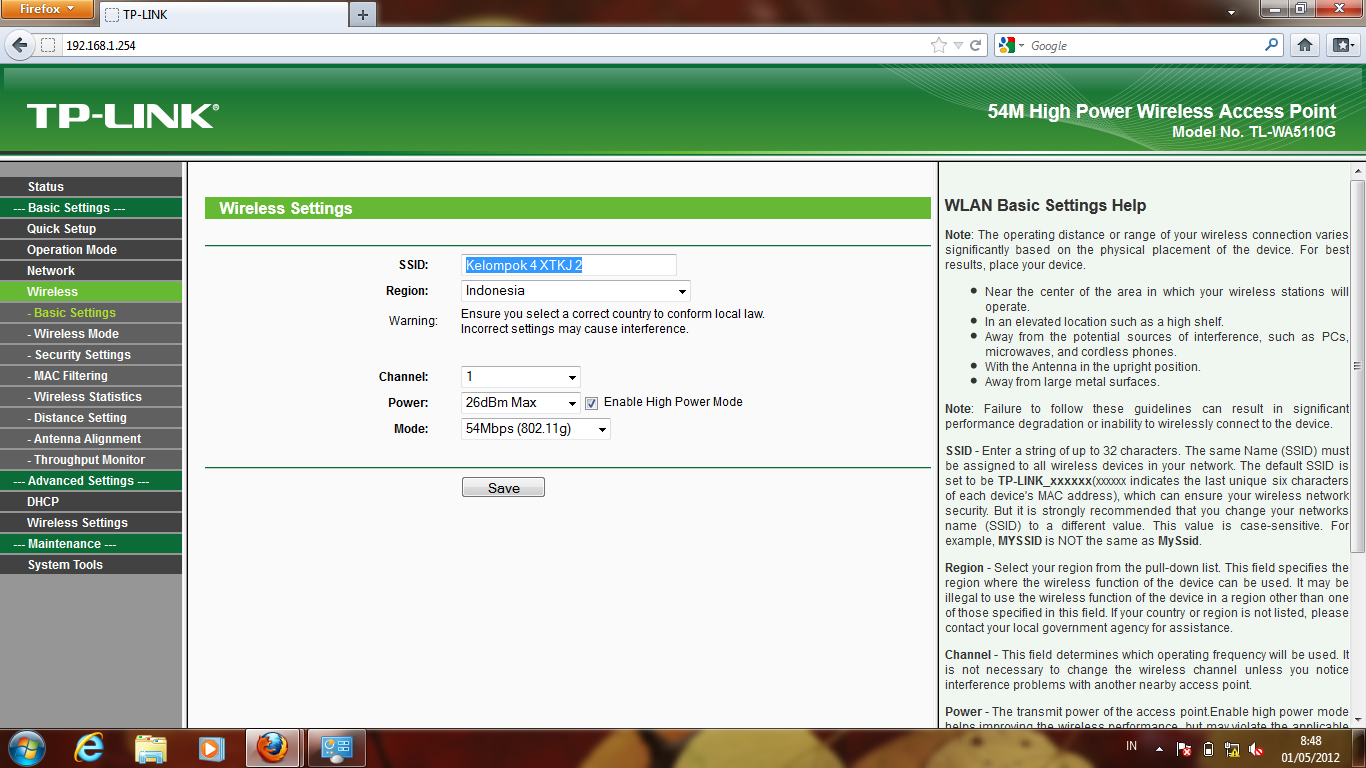Show hidden tray icons arrow
The height and width of the screenshot is (768, 1366).
[x=1160, y=749]
